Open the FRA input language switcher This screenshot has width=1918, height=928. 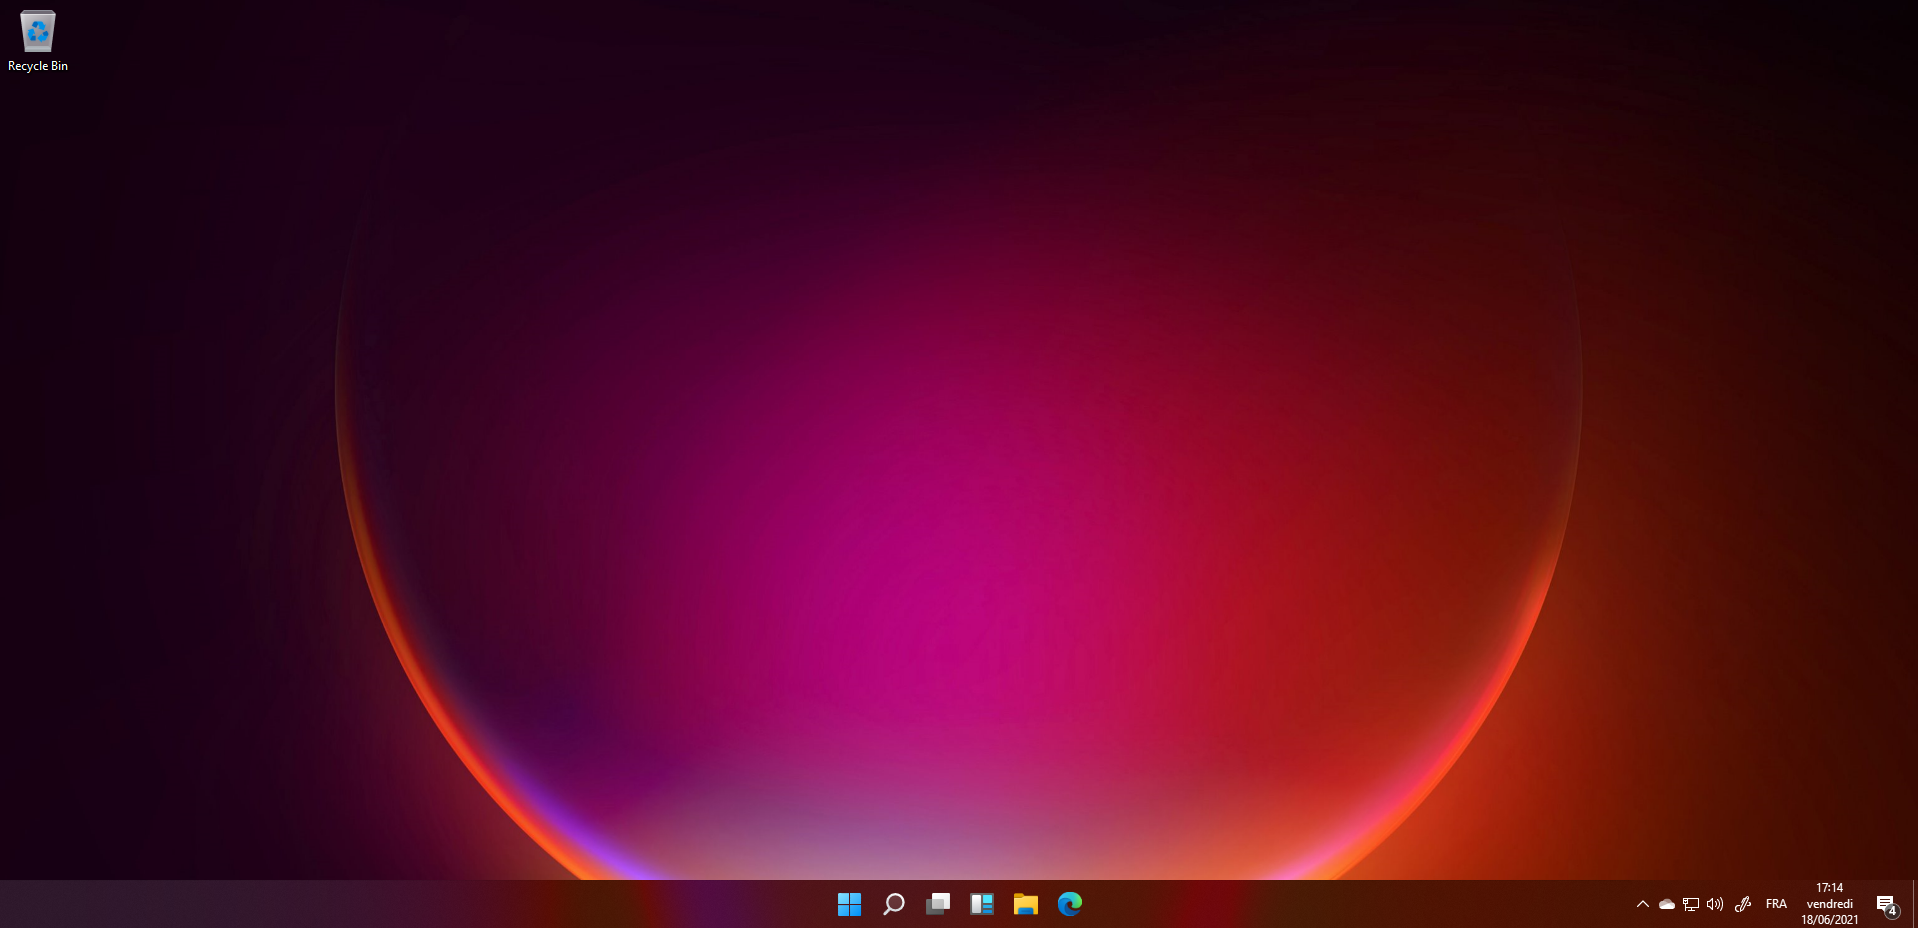pos(1776,904)
